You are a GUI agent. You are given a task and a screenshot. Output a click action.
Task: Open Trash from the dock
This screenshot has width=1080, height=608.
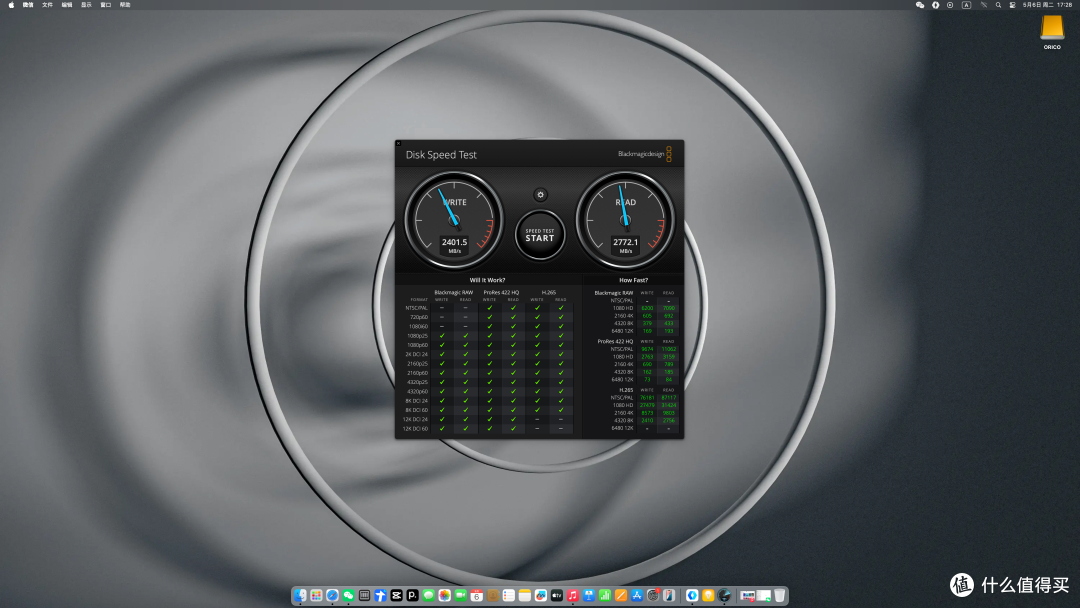point(780,595)
